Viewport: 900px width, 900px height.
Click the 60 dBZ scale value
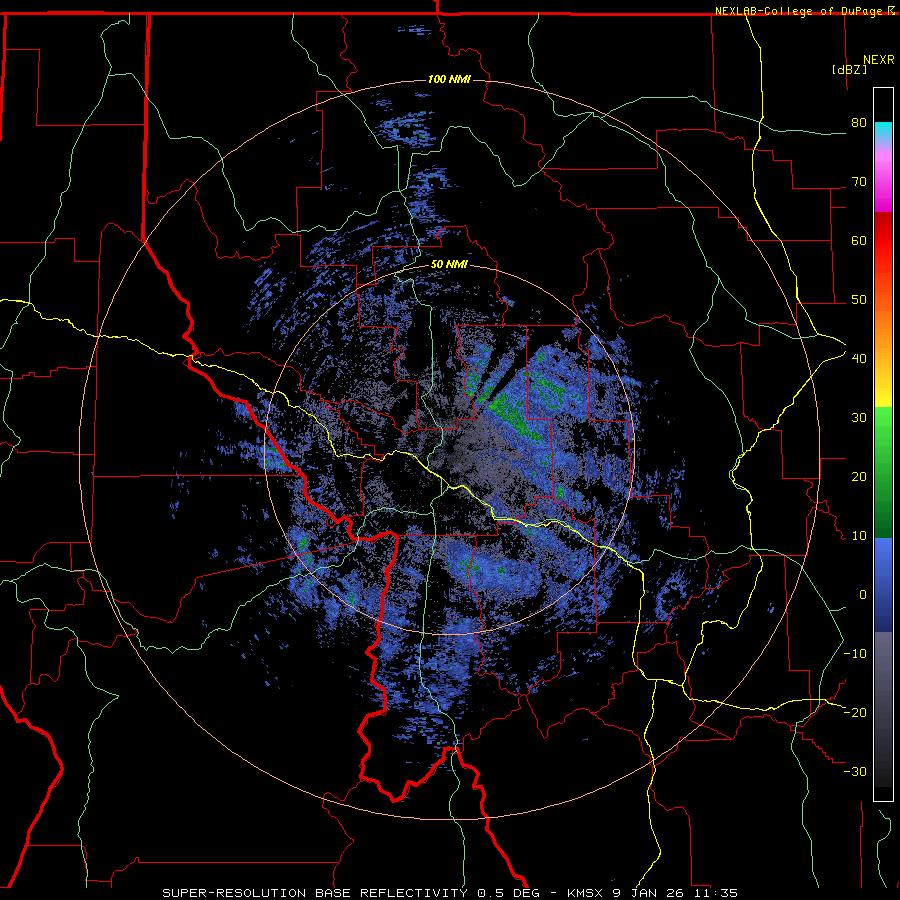(859, 240)
